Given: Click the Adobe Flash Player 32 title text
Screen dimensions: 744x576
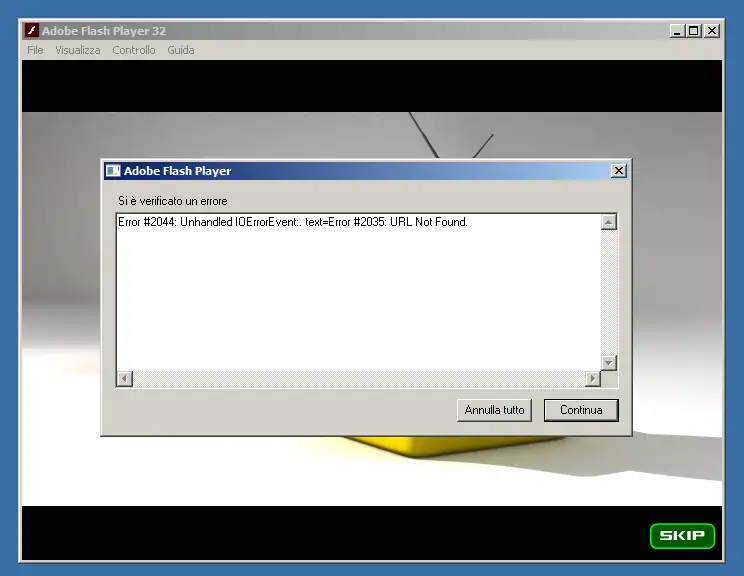Looking at the screenshot, I should point(104,31).
